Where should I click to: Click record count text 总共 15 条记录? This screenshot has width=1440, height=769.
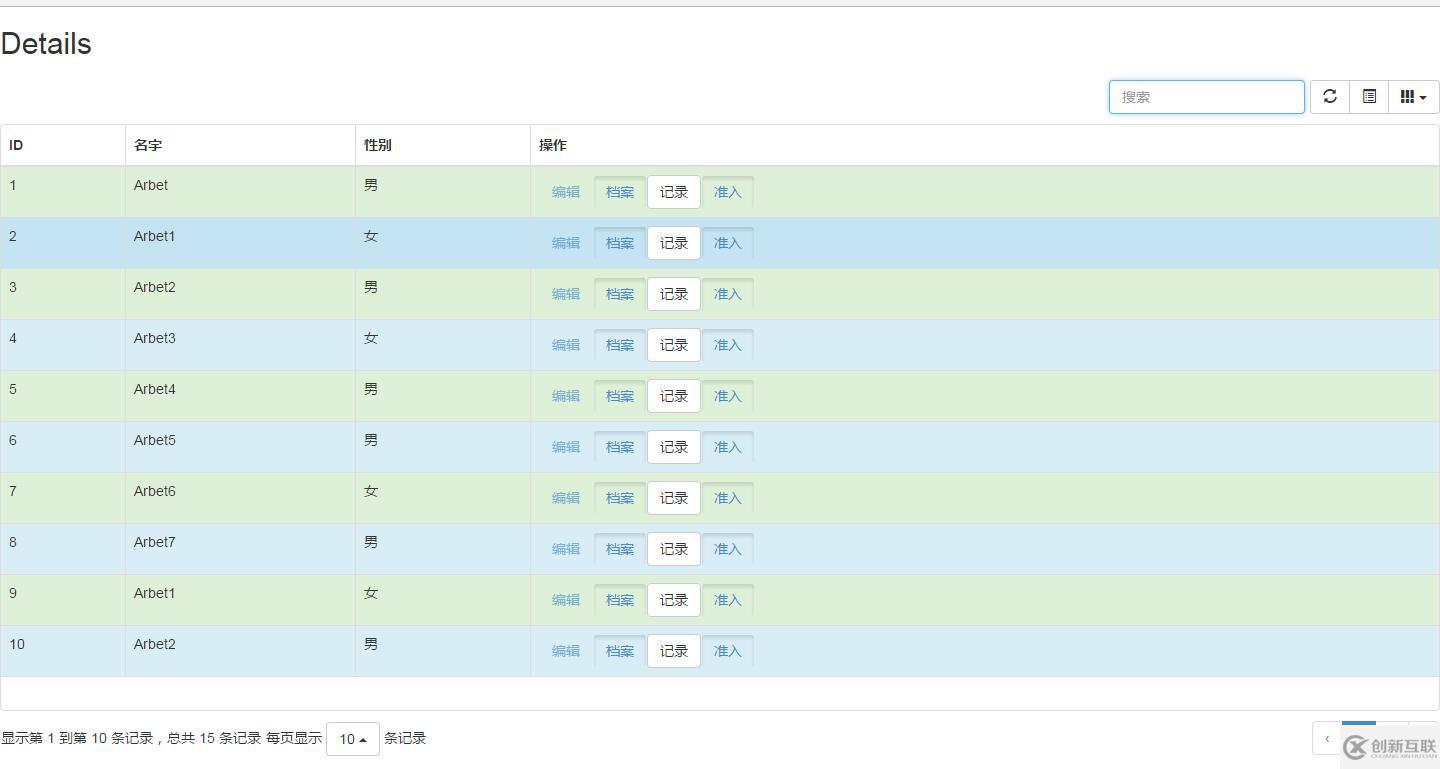[x=214, y=739]
